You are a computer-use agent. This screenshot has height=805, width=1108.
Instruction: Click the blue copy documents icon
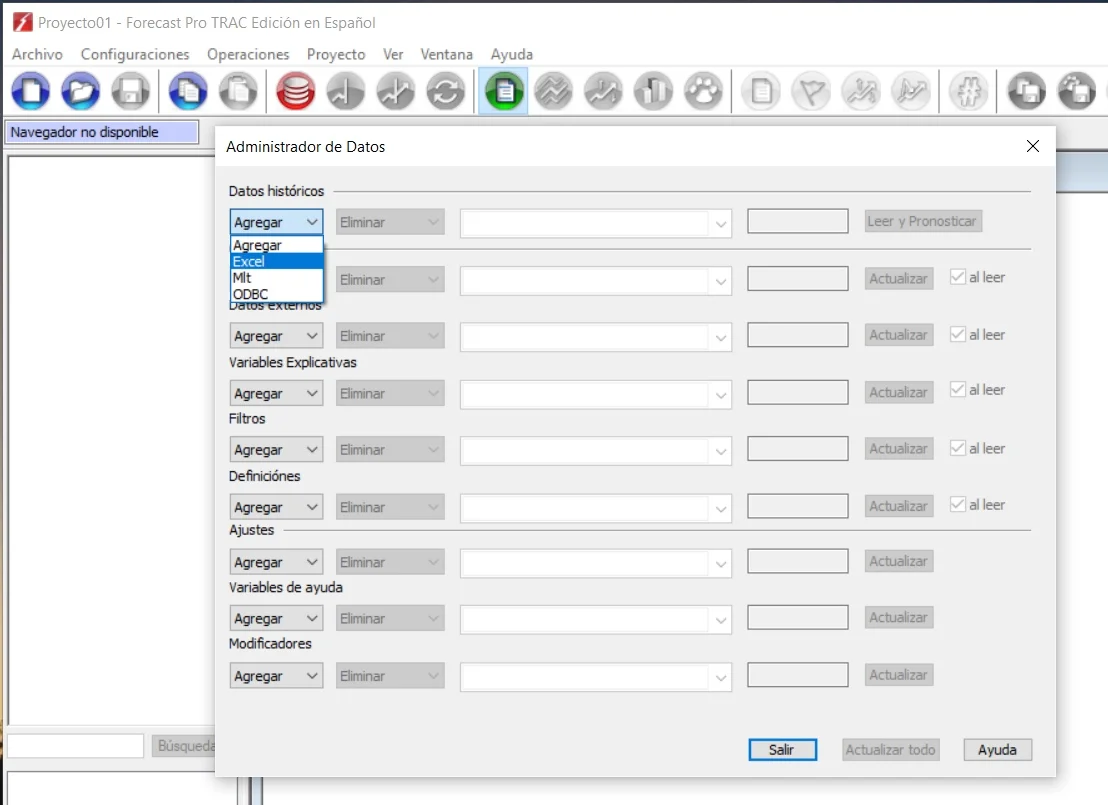click(188, 91)
